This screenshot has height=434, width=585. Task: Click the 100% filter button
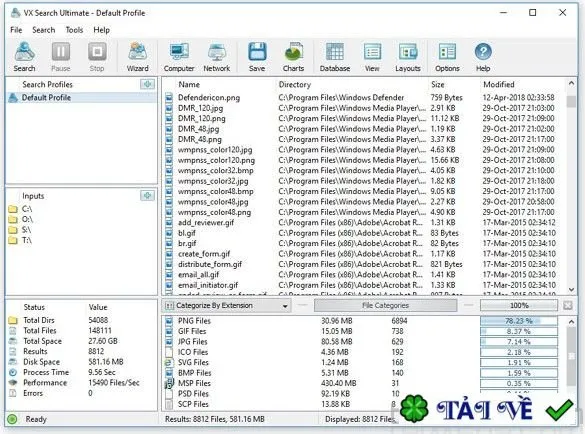(x=519, y=306)
